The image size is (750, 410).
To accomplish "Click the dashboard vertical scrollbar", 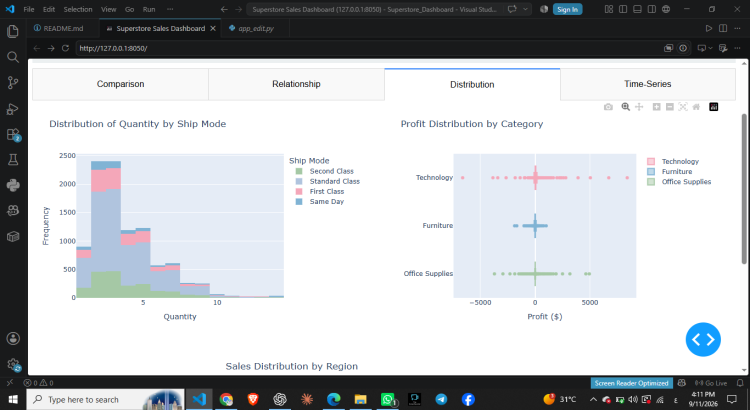I will point(744,189).
